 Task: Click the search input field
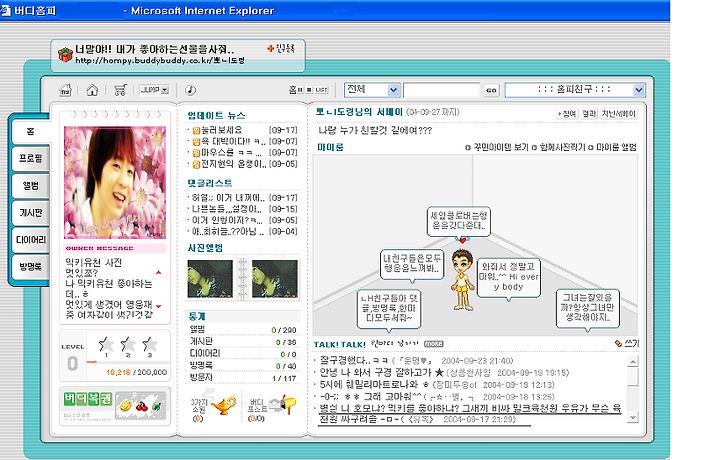click(441, 90)
